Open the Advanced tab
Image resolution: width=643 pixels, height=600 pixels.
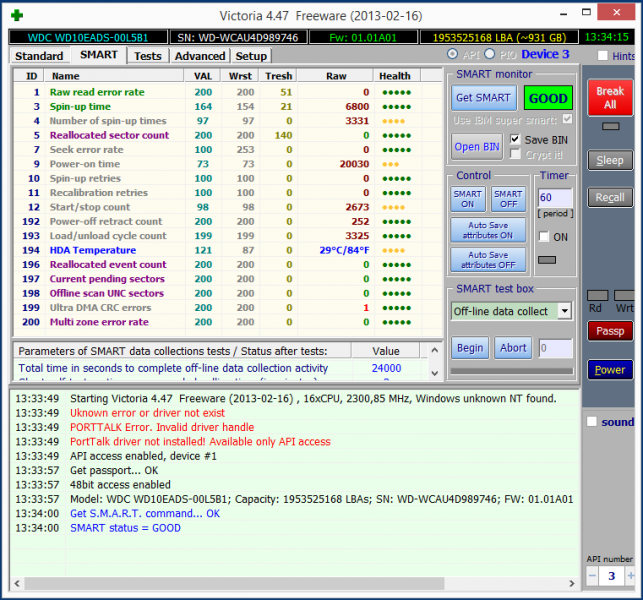tap(200, 56)
